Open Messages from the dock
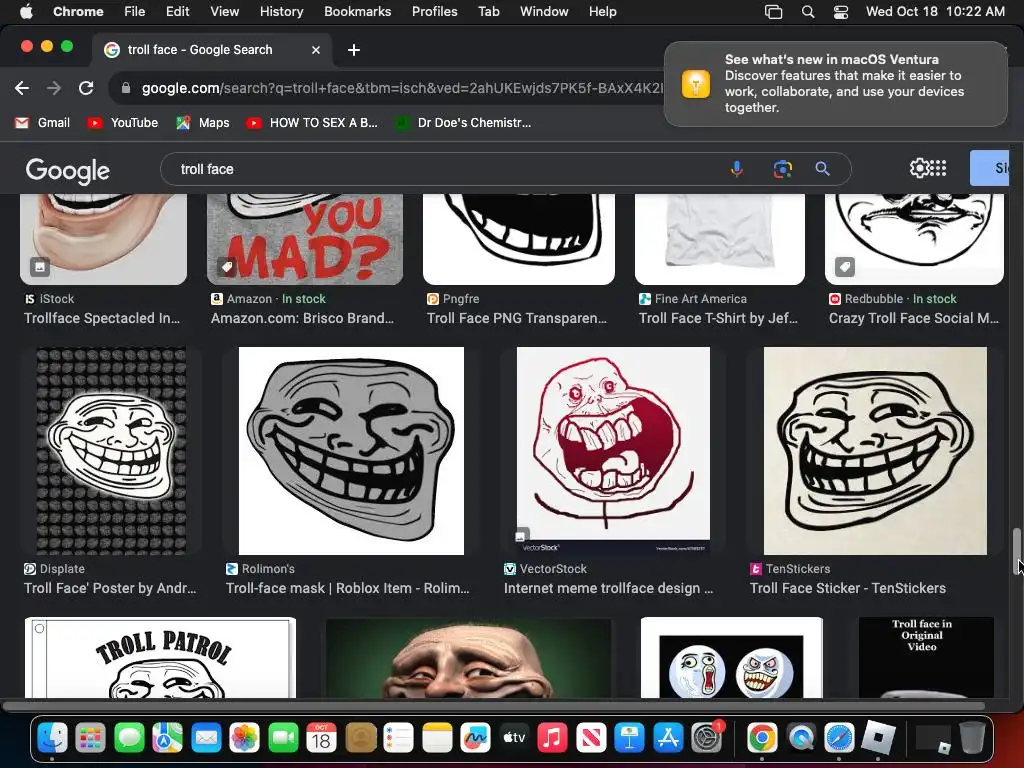 pos(129,739)
